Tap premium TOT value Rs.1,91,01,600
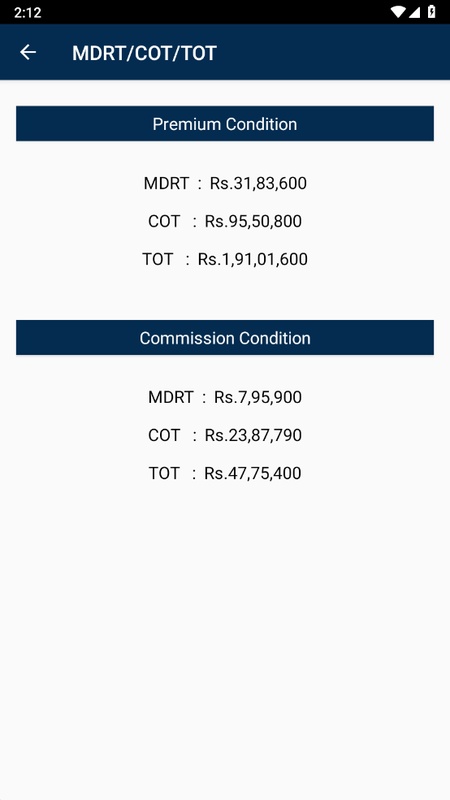 (253, 259)
